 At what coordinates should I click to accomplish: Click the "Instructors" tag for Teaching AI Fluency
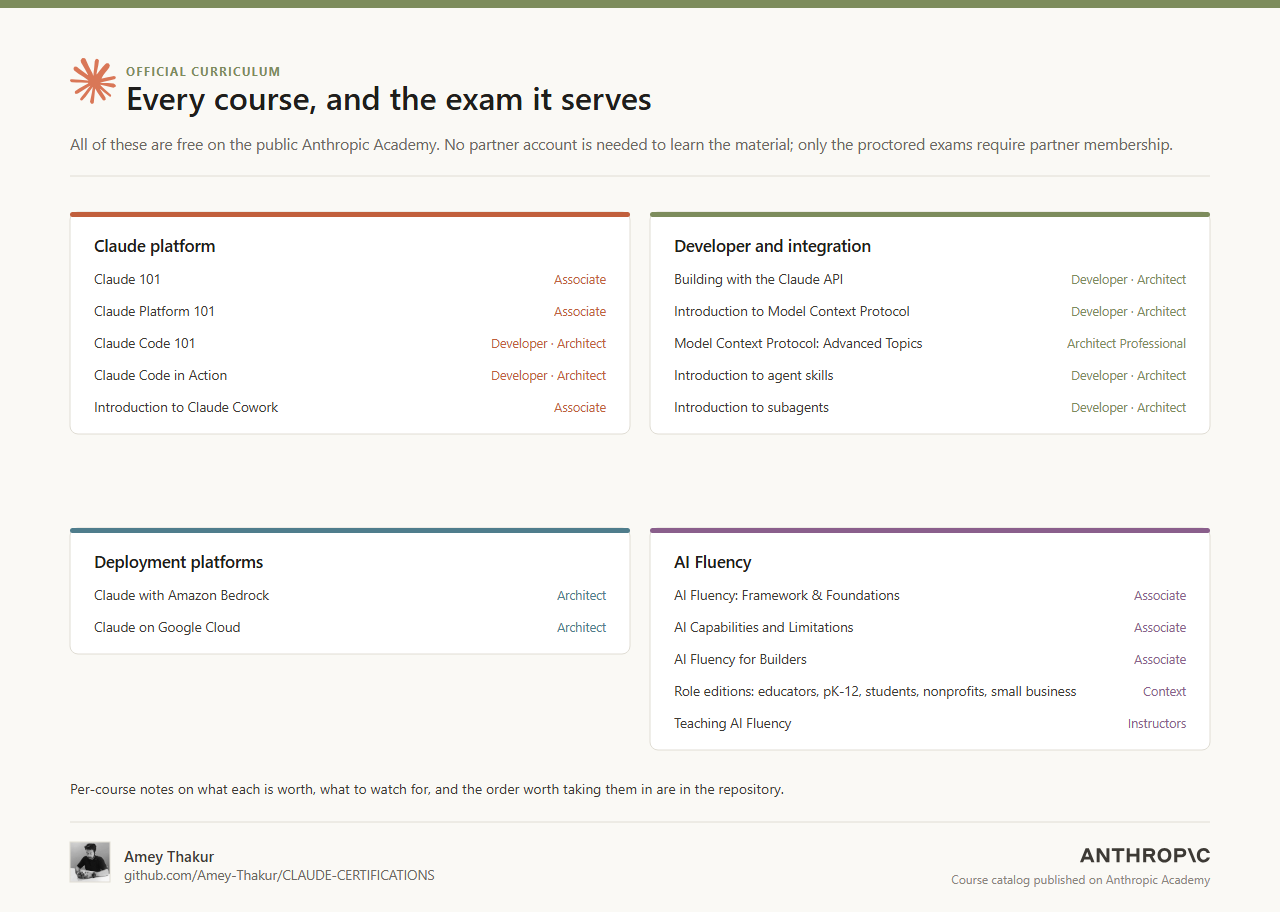click(x=1157, y=724)
